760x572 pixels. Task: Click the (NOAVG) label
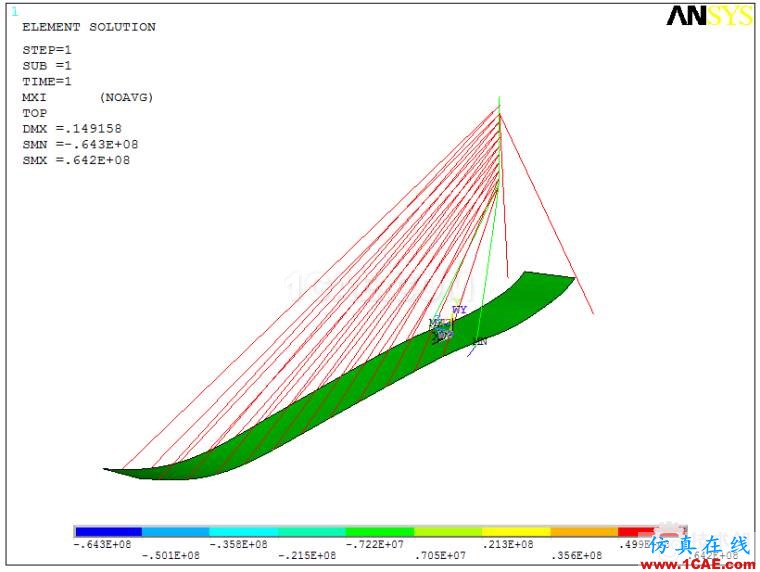pyautogui.click(x=127, y=97)
